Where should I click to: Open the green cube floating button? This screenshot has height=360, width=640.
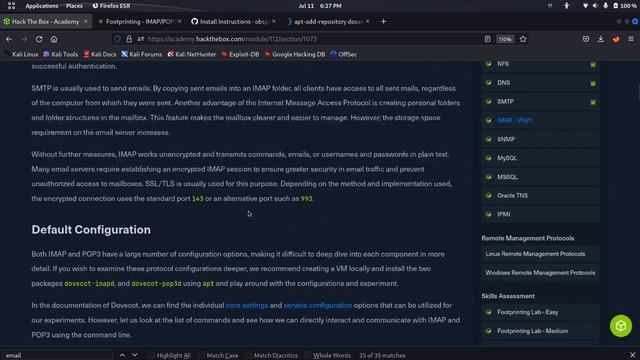[x=621, y=326]
